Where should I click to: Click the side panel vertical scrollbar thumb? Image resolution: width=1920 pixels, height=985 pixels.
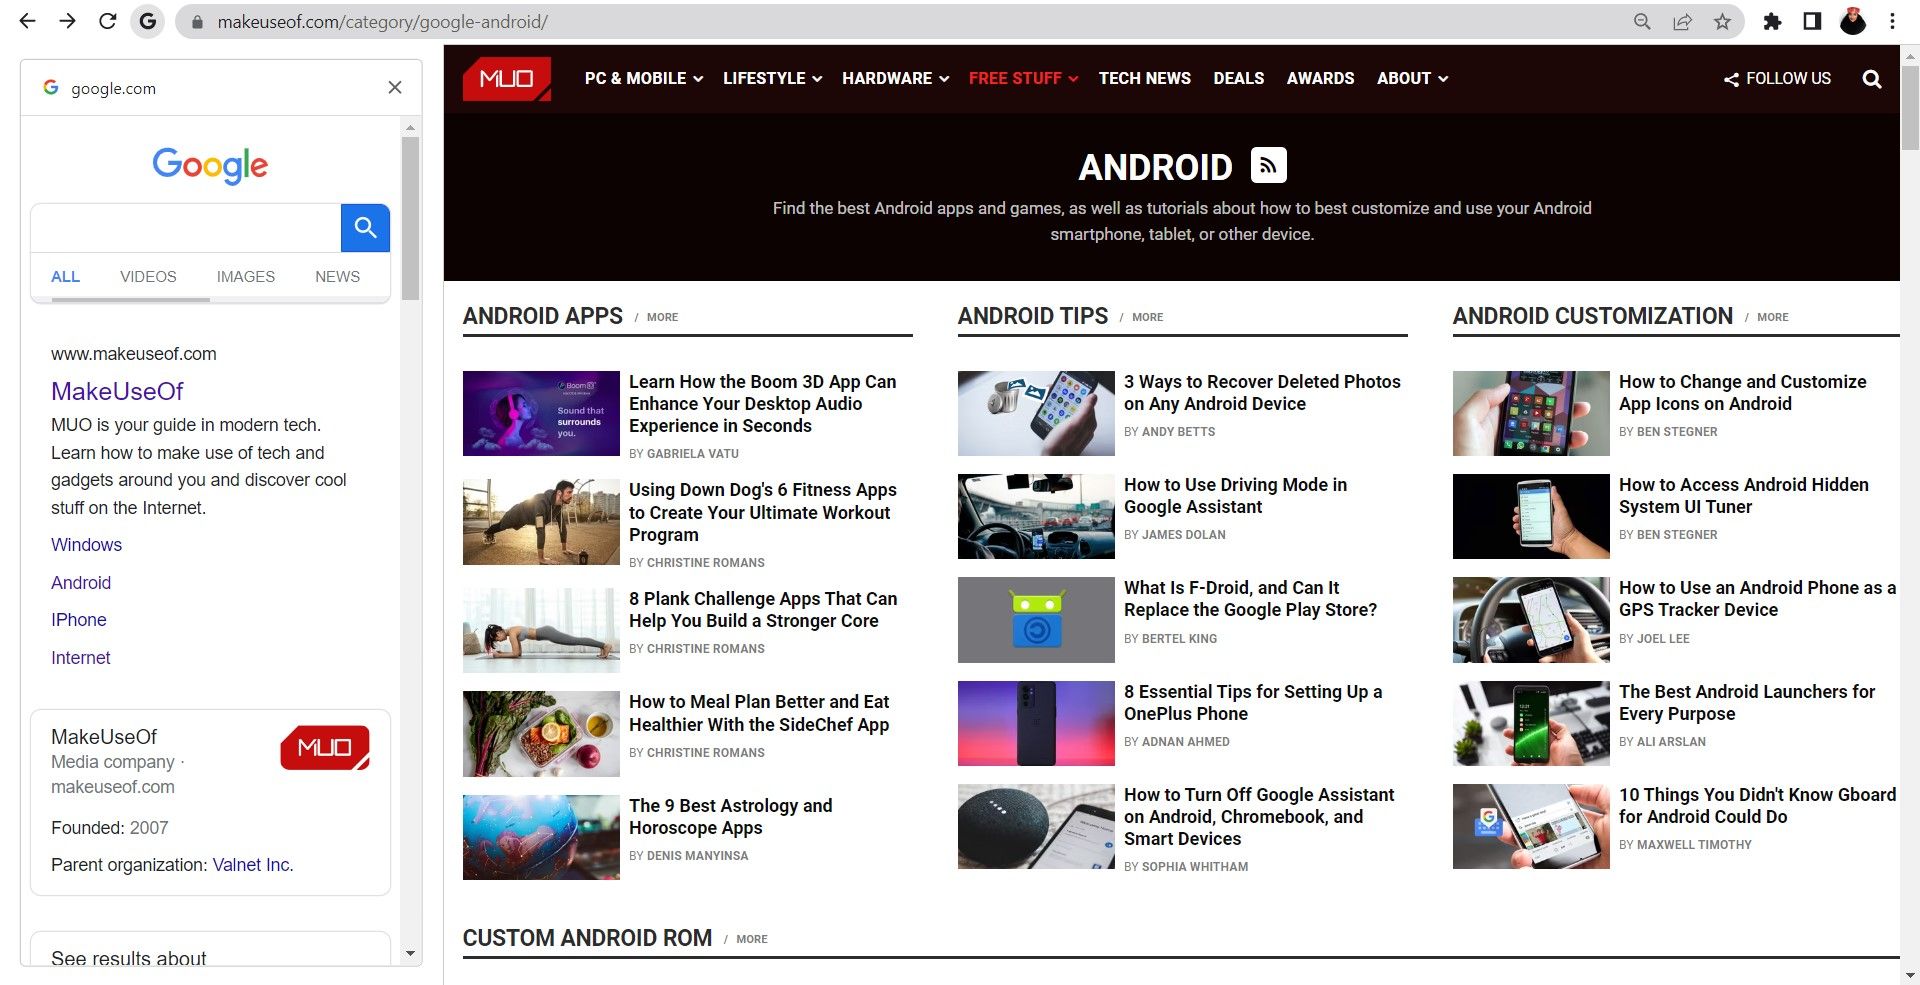click(x=410, y=218)
